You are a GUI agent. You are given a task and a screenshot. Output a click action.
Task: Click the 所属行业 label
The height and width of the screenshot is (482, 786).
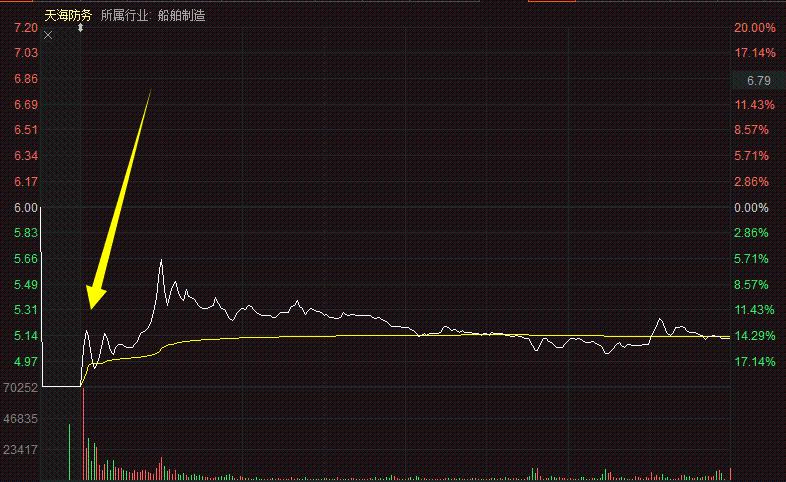124,16
